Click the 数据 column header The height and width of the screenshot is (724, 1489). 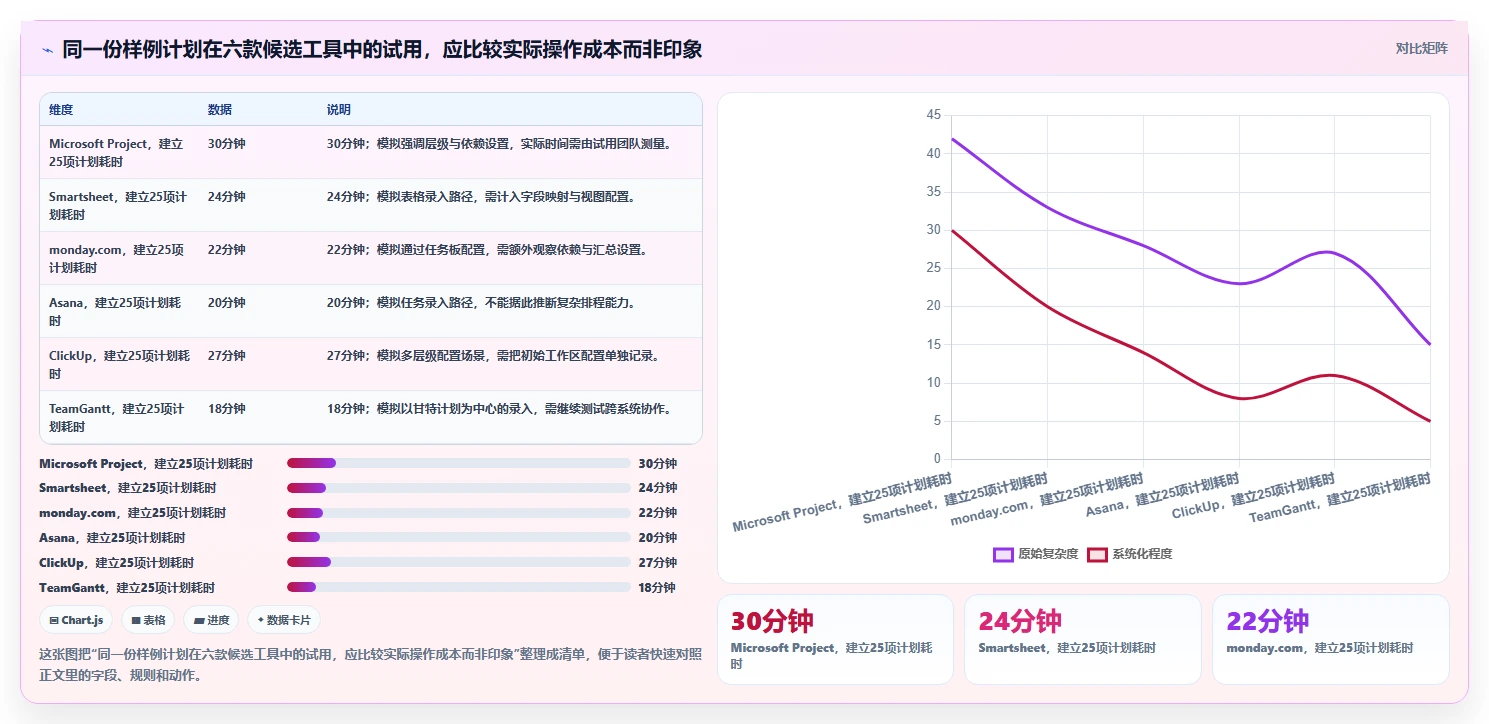point(220,109)
